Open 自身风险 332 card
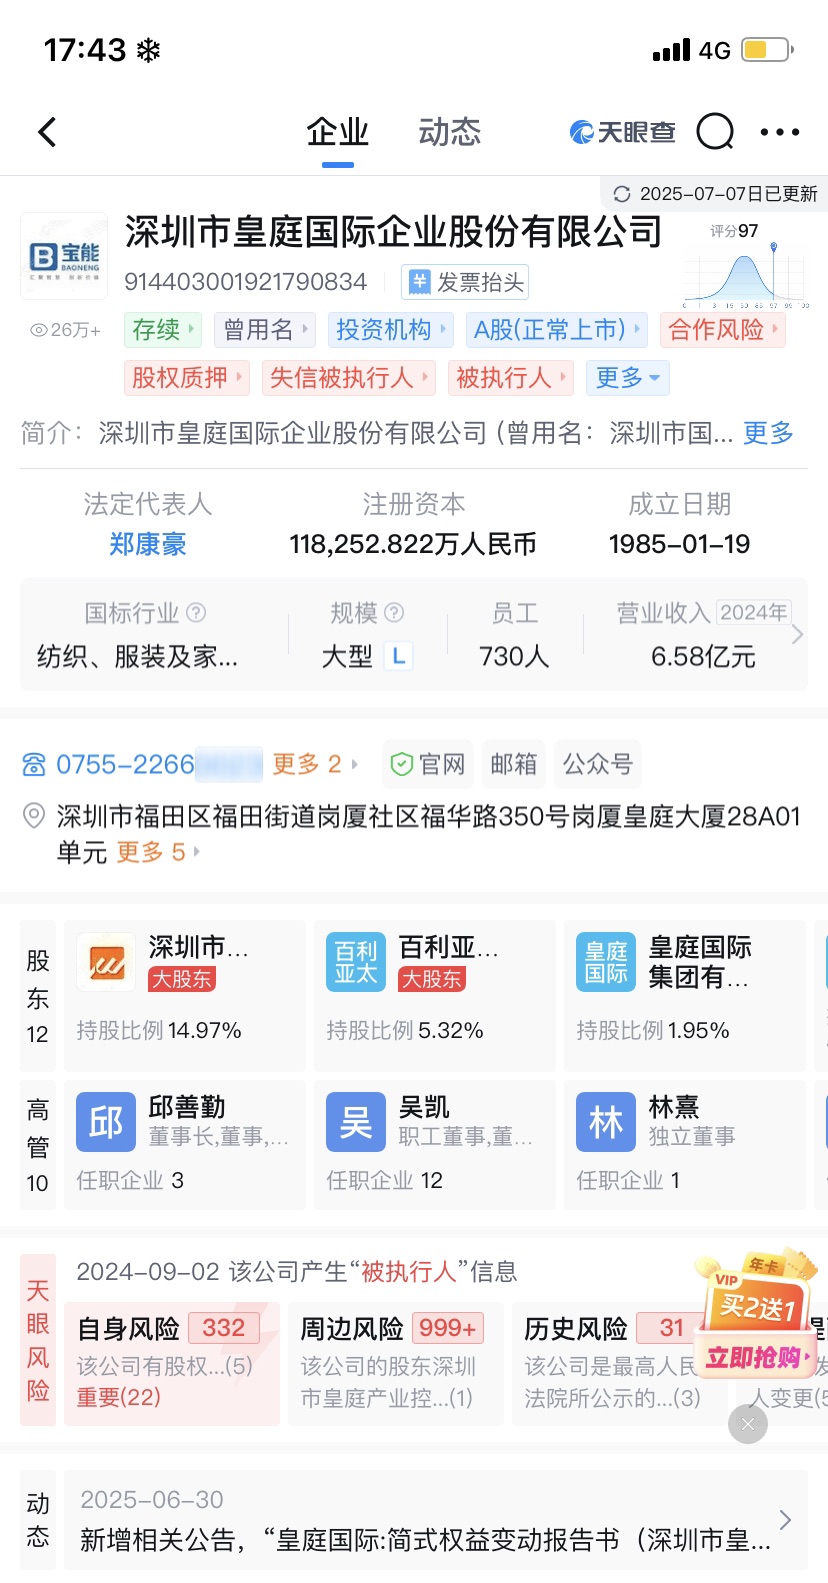 coord(172,1364)
